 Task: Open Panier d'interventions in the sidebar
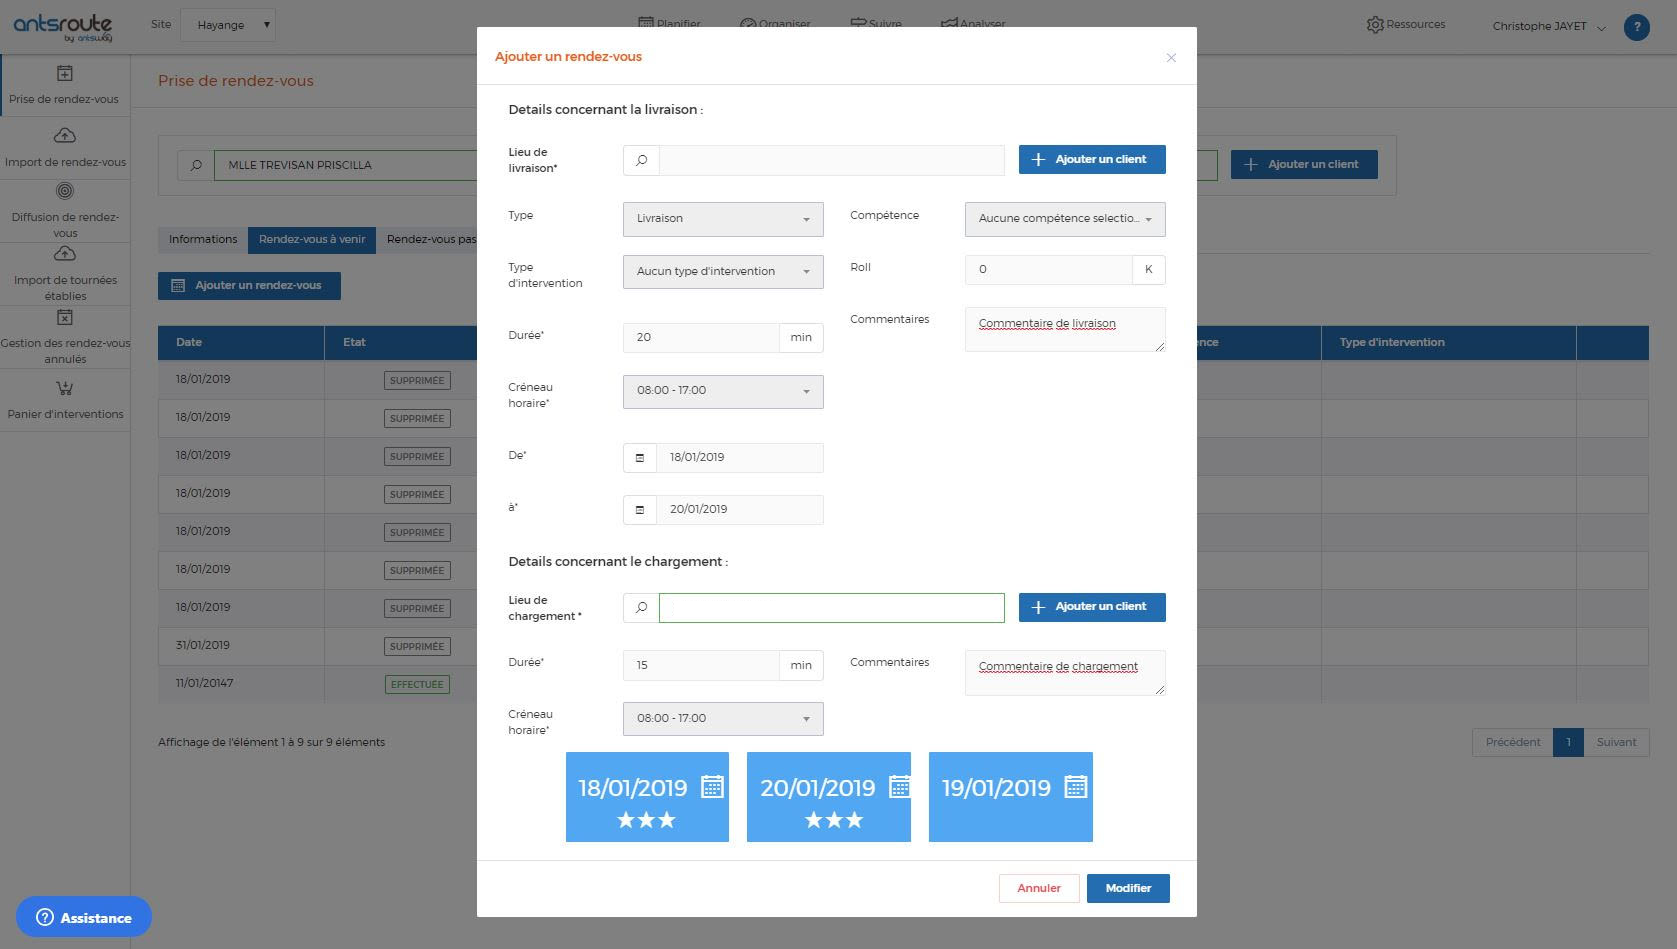pyautogui.click(x=65, y=400)
